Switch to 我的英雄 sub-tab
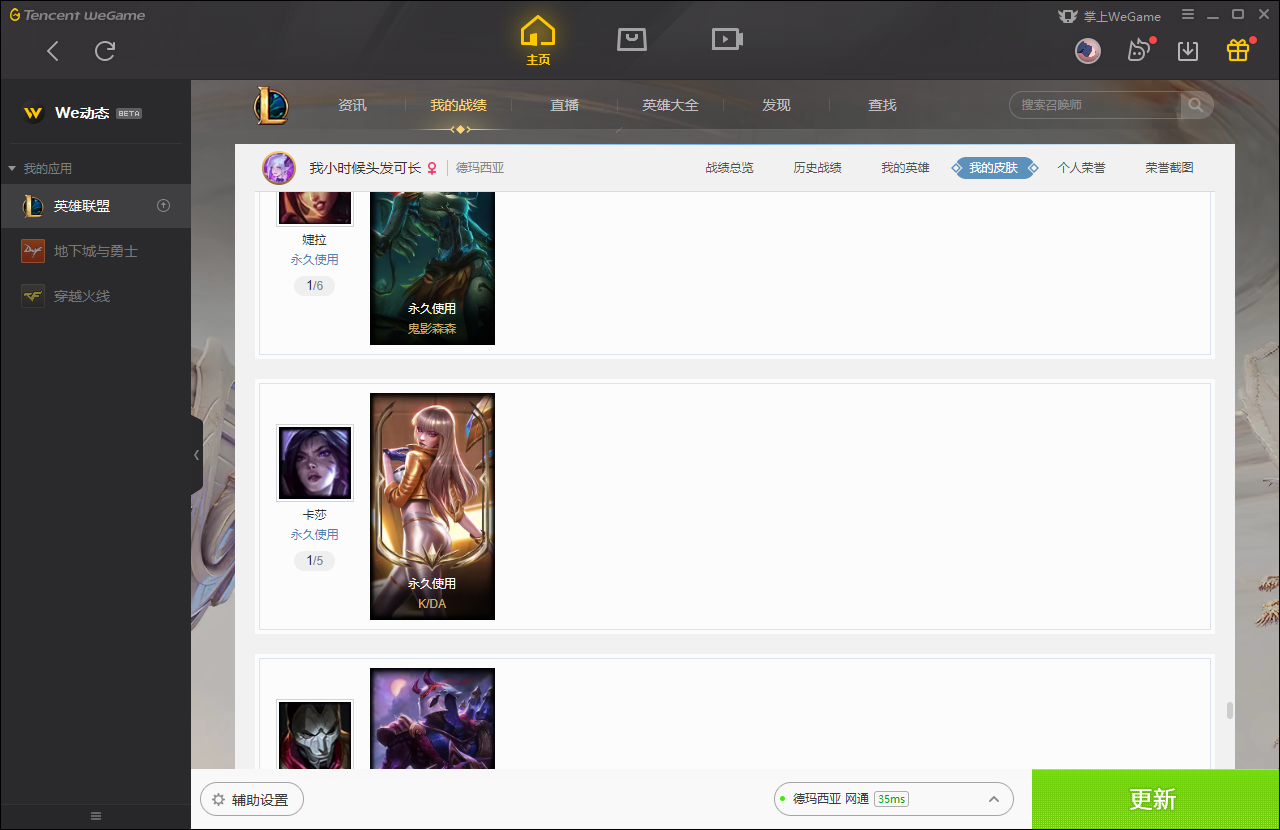 click(905, 168)
